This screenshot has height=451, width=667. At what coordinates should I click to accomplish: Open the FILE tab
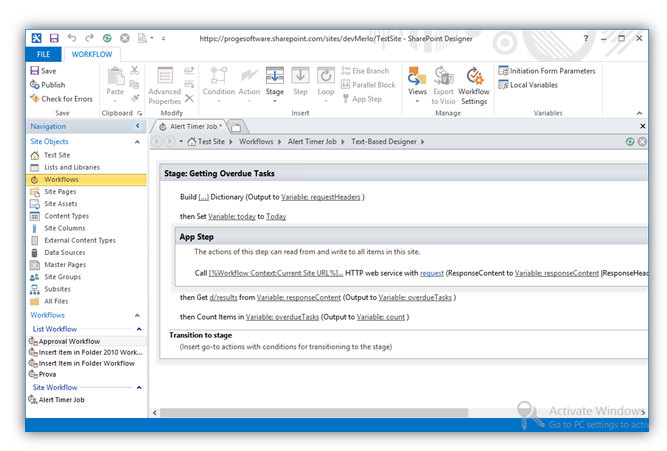click(x=43, y=53)
